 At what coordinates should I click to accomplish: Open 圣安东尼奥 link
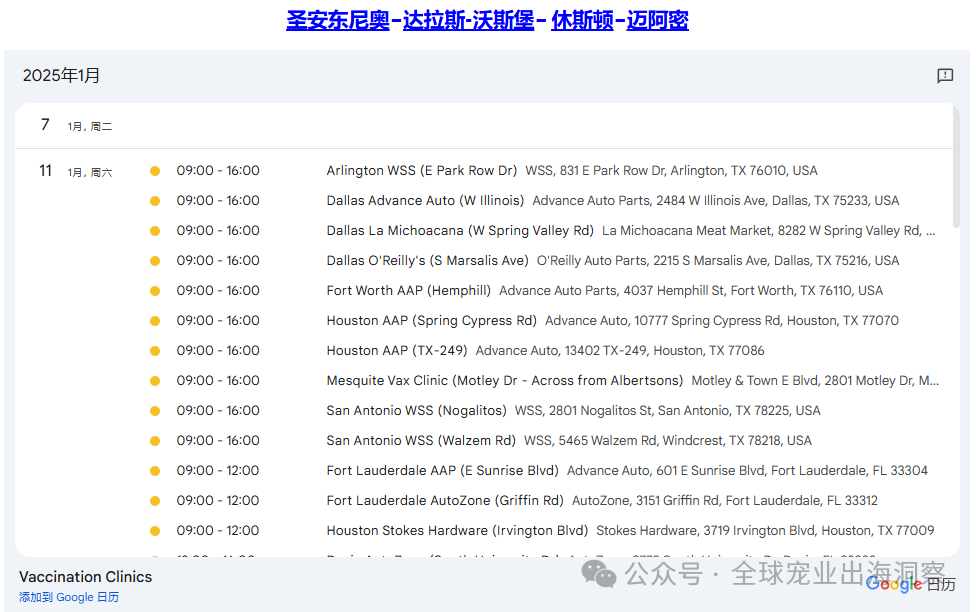[x=337, y=20]
